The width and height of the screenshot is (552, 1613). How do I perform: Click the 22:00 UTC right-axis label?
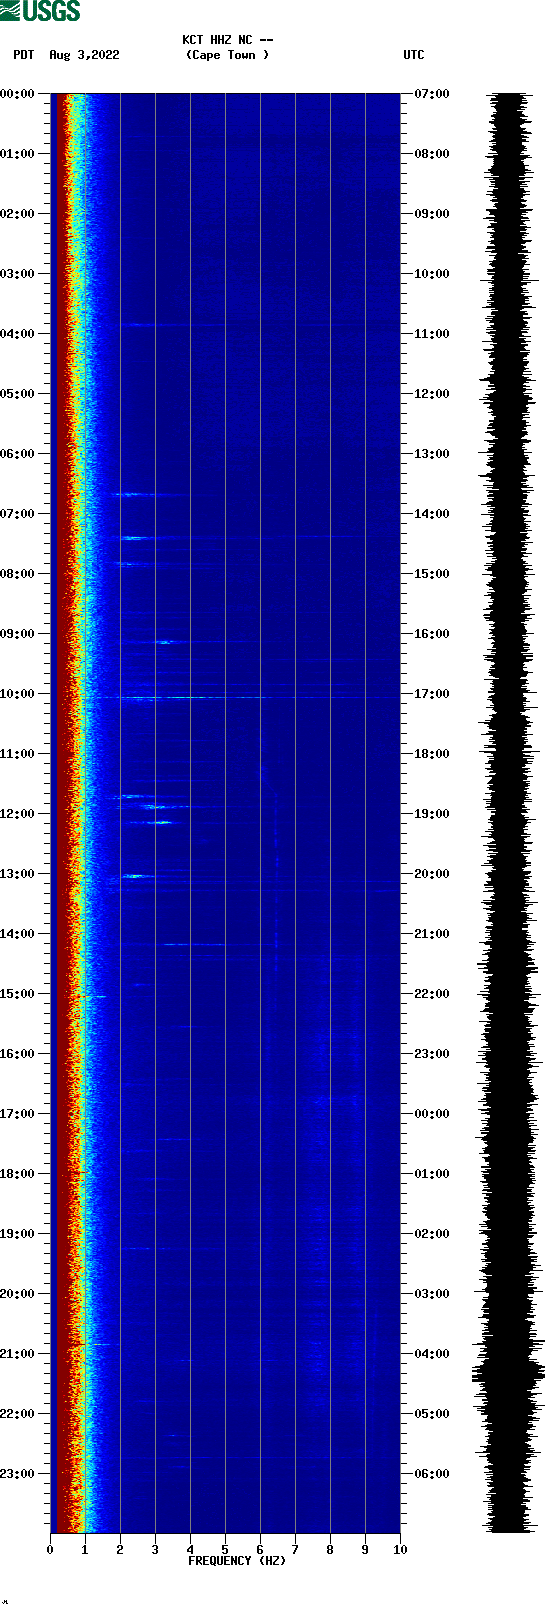tap(432, 994)
